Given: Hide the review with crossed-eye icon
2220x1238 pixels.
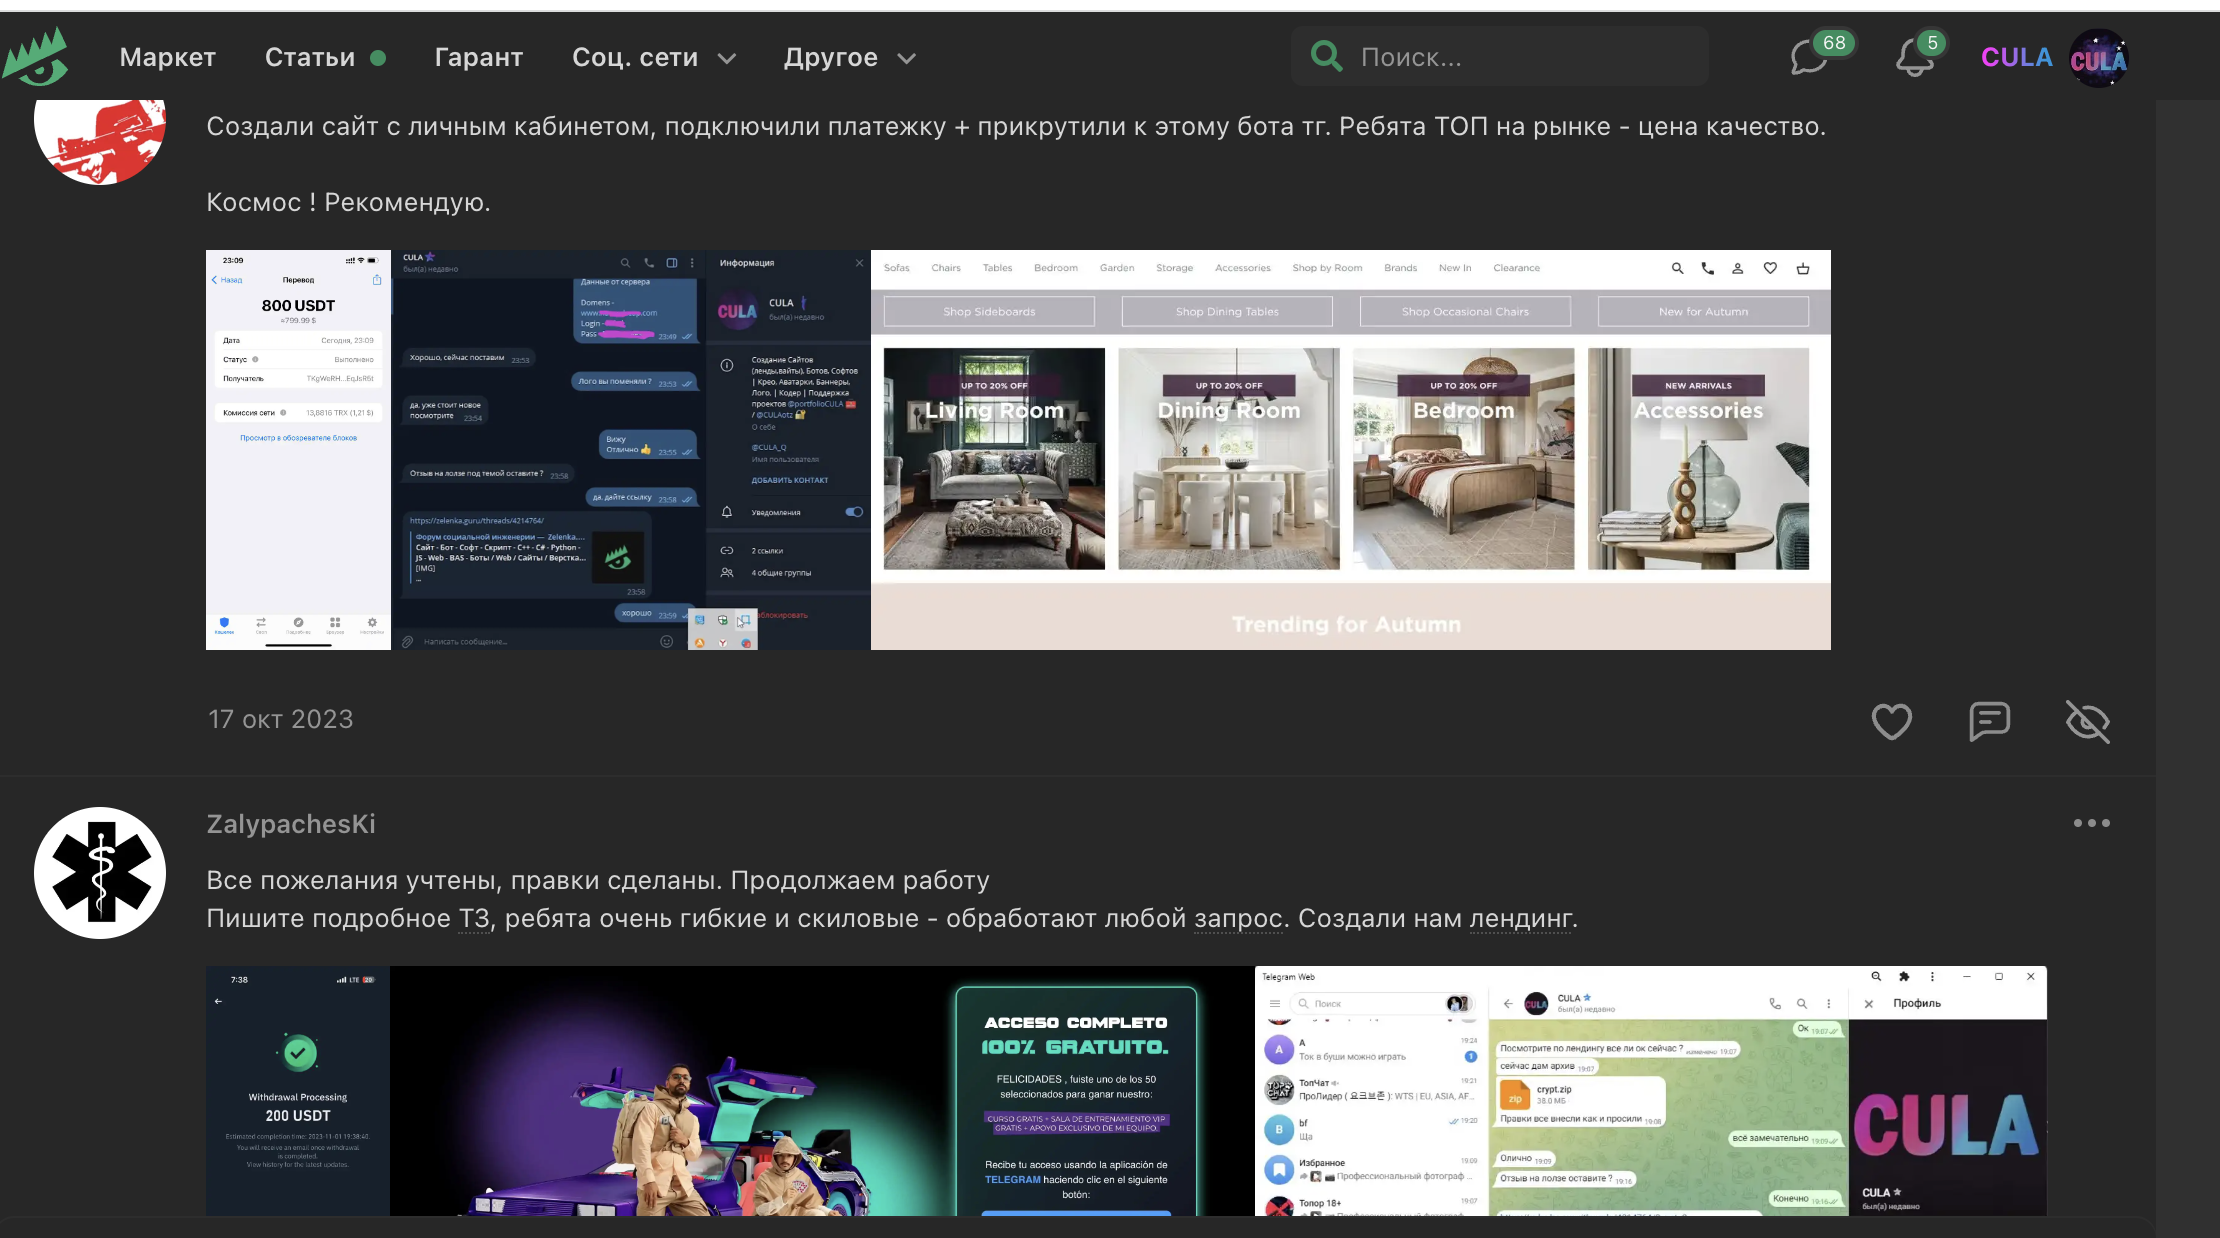Looking at the screenshot, I should tap(2088, 721).
